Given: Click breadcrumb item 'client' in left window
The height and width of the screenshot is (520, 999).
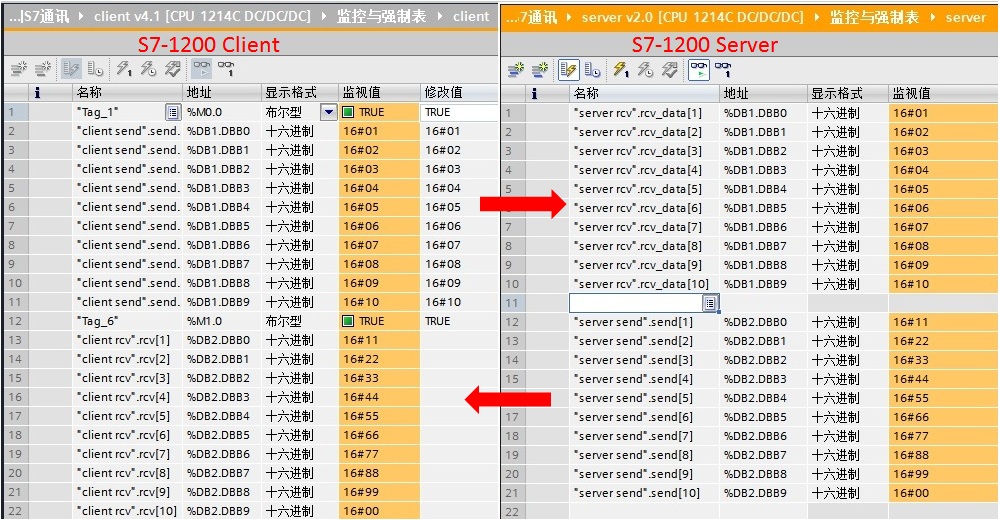Looking at the screenshot, I should click(x=471, y=16).
